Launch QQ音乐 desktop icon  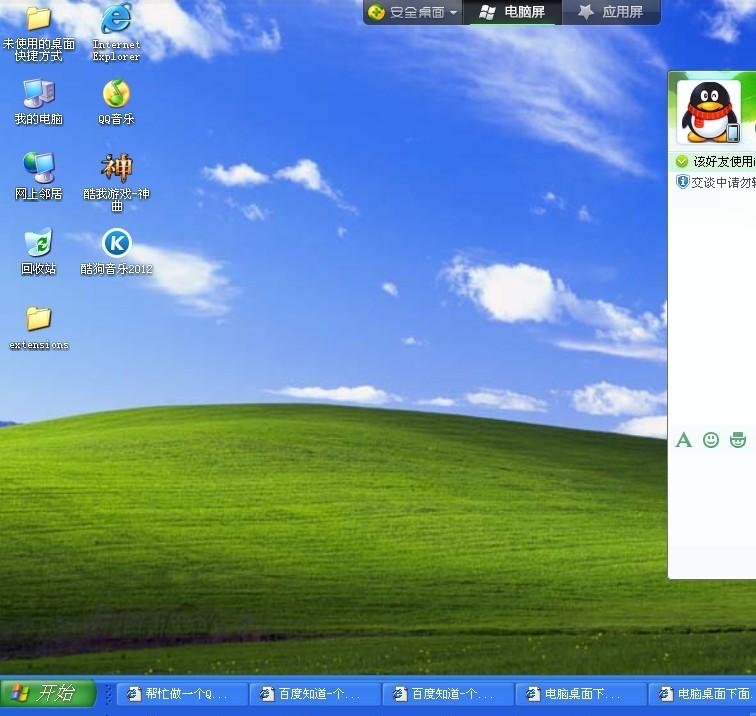116,94
